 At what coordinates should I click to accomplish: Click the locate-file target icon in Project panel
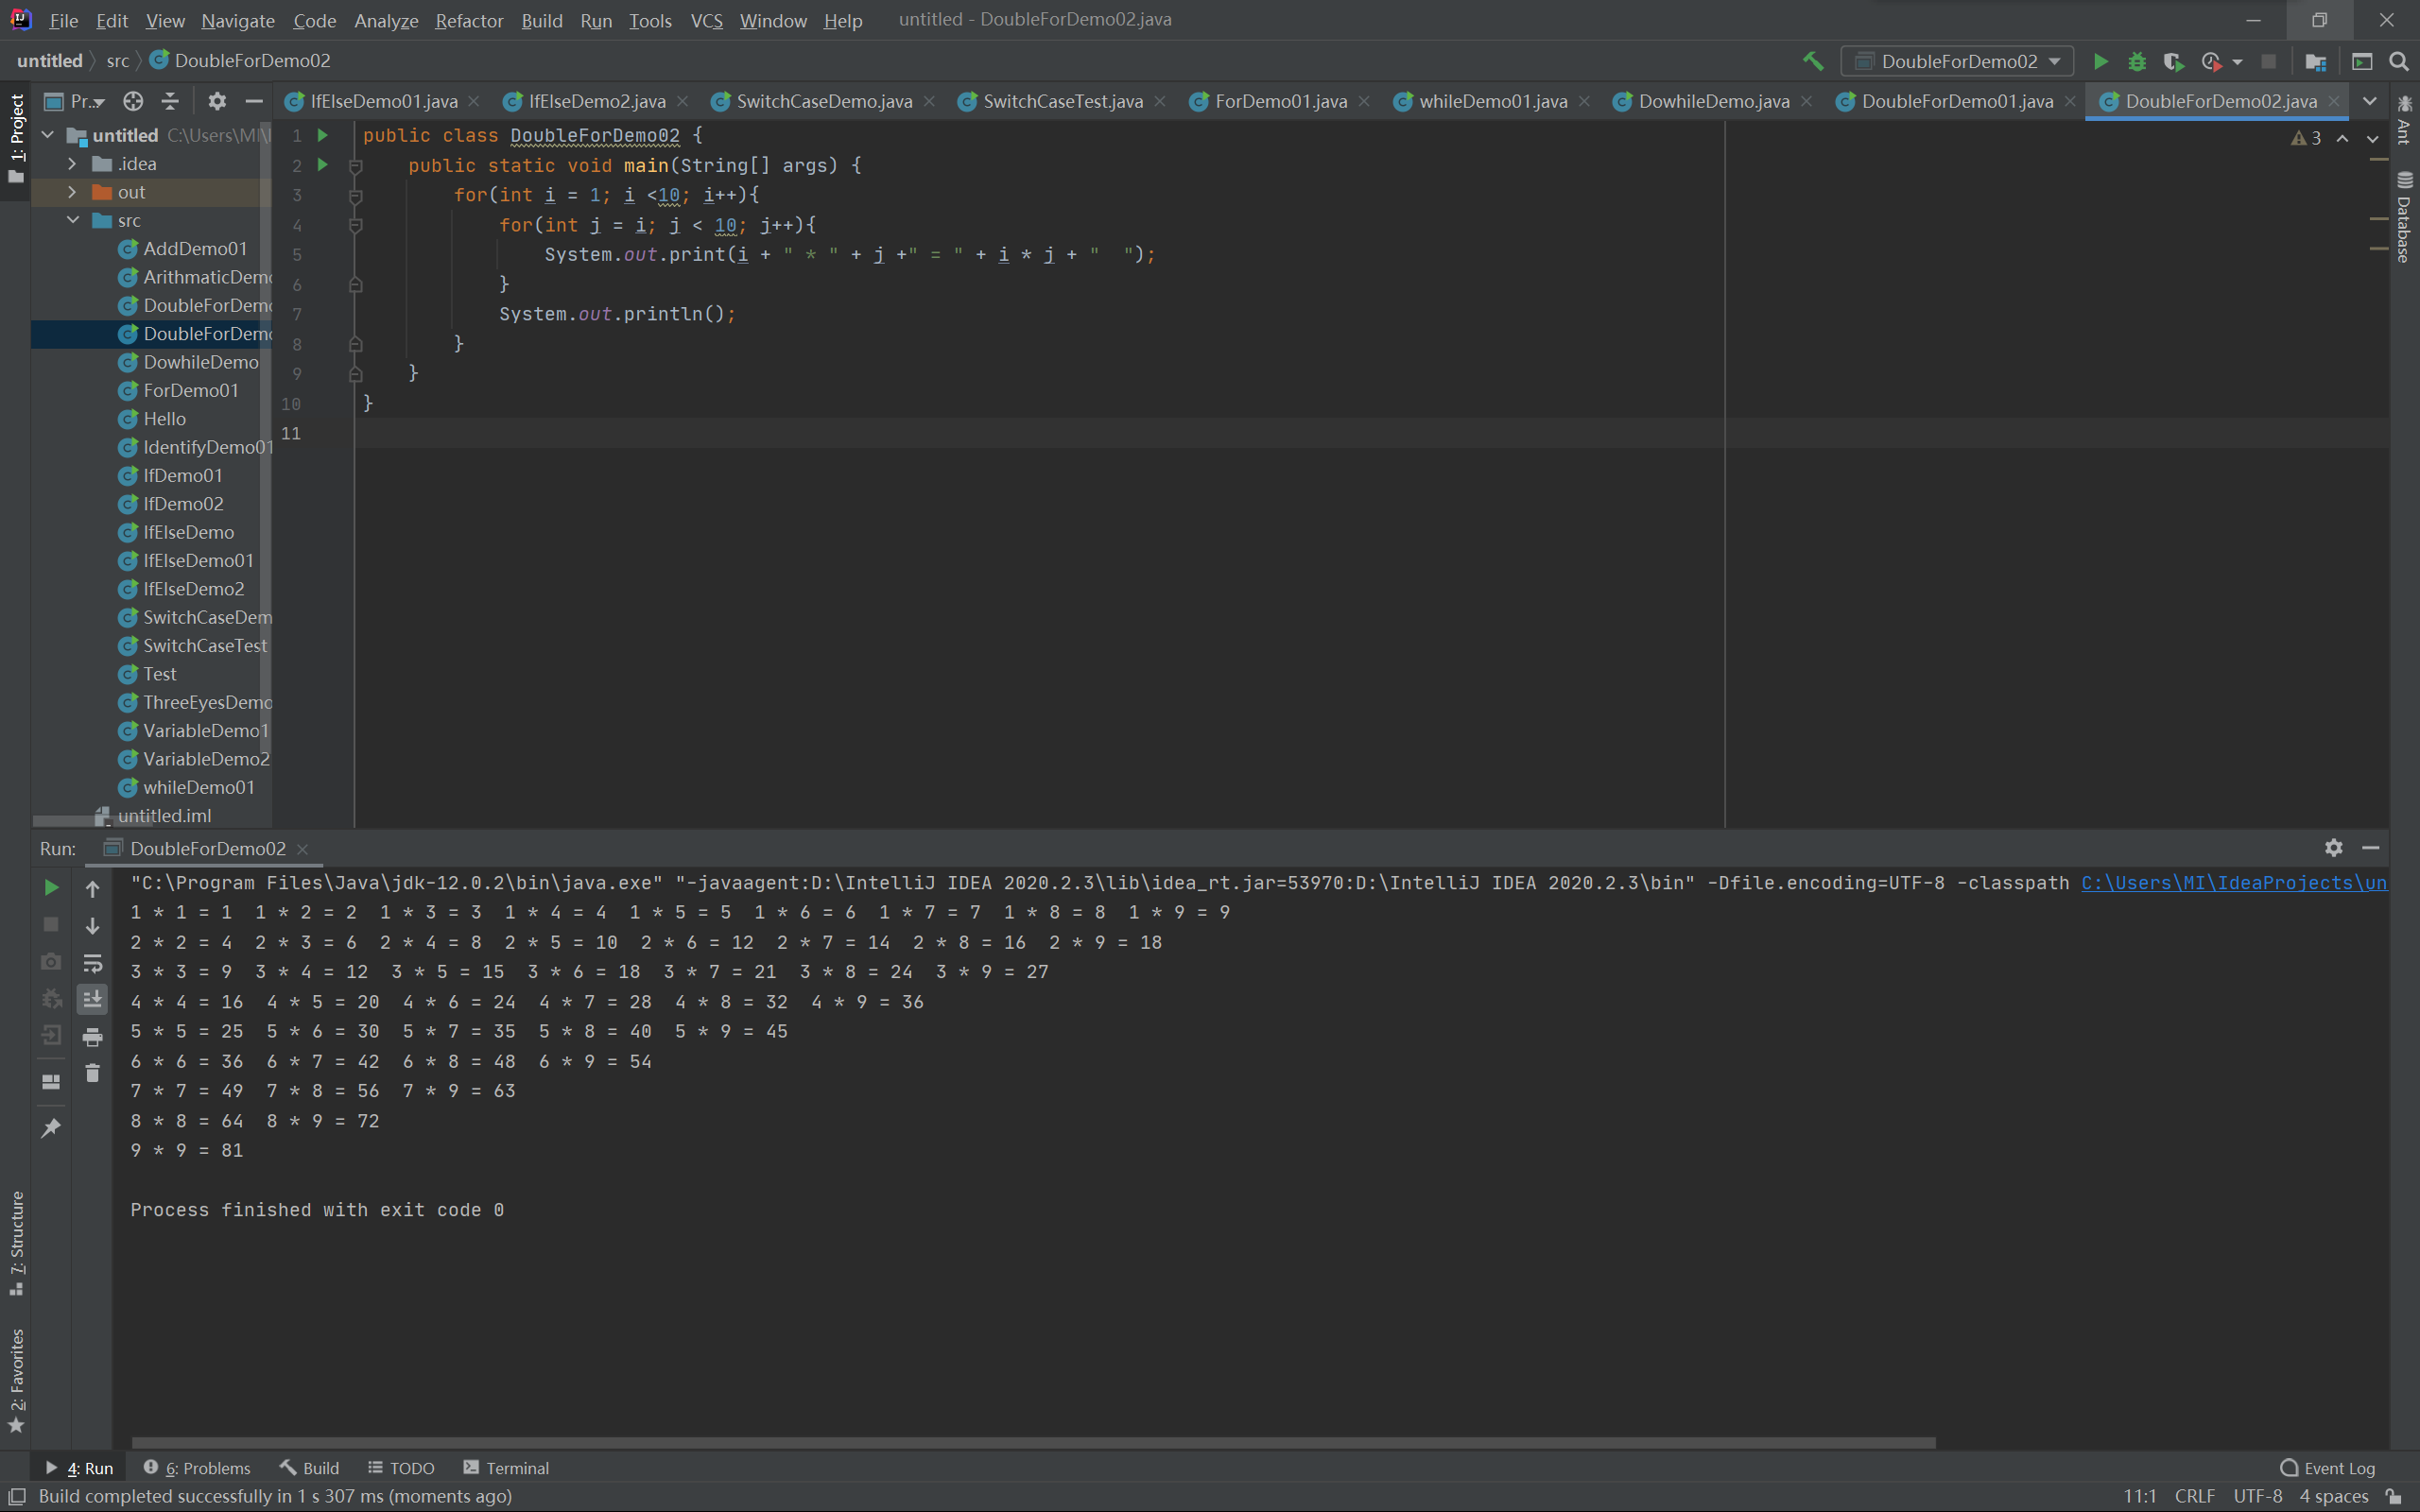(133, 101)
